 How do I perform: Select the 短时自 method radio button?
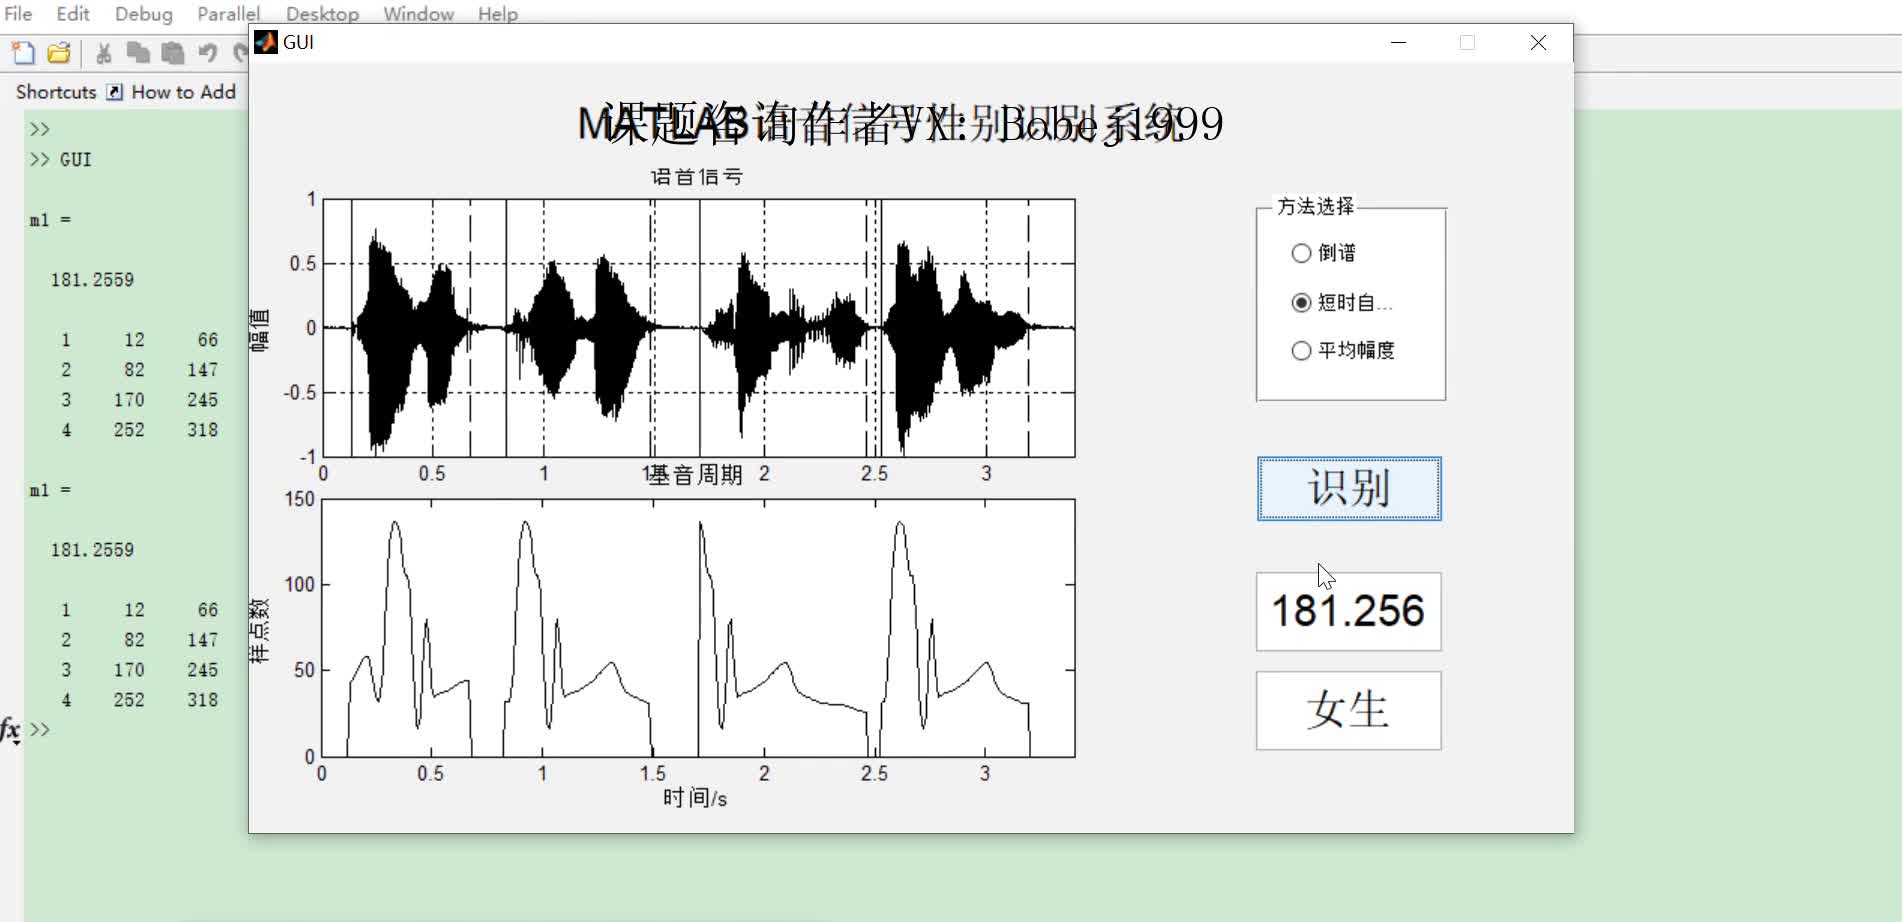(1301, 301)
